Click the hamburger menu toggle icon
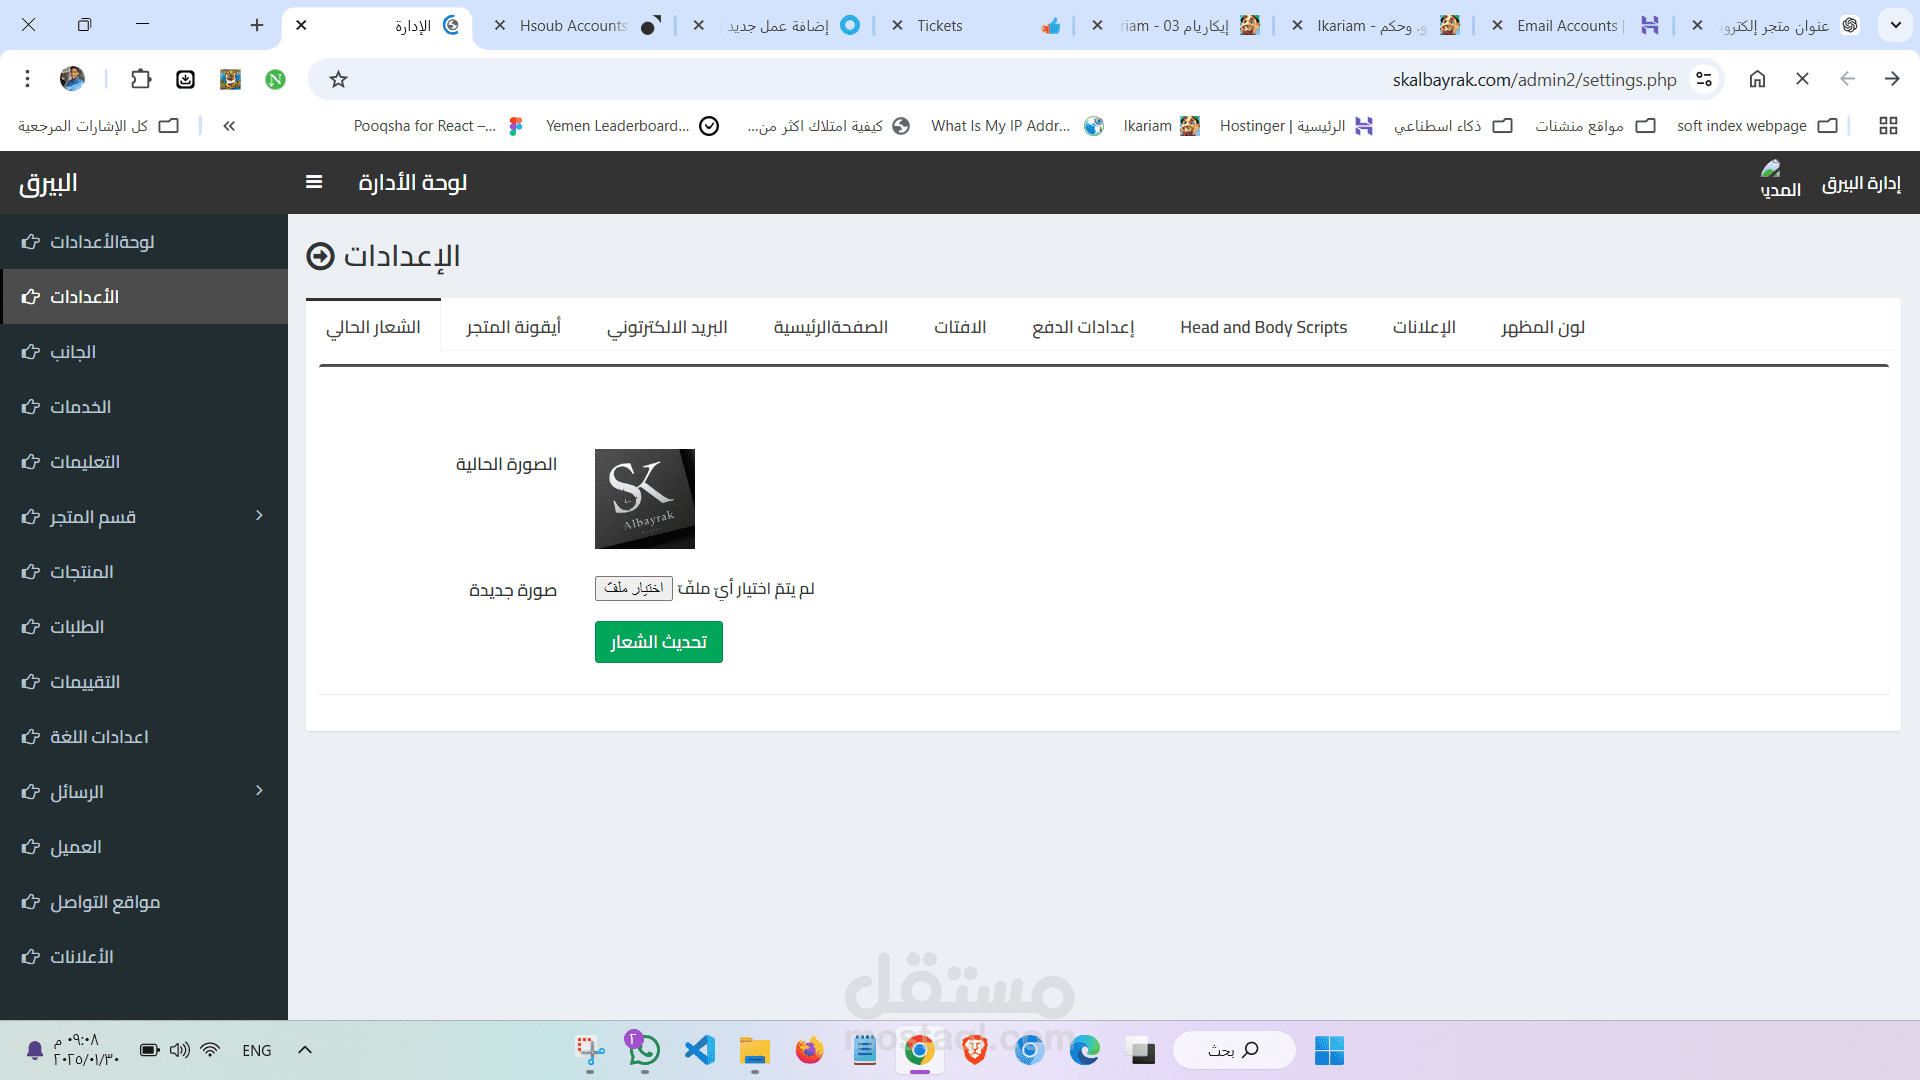 (x=314, y=182)
